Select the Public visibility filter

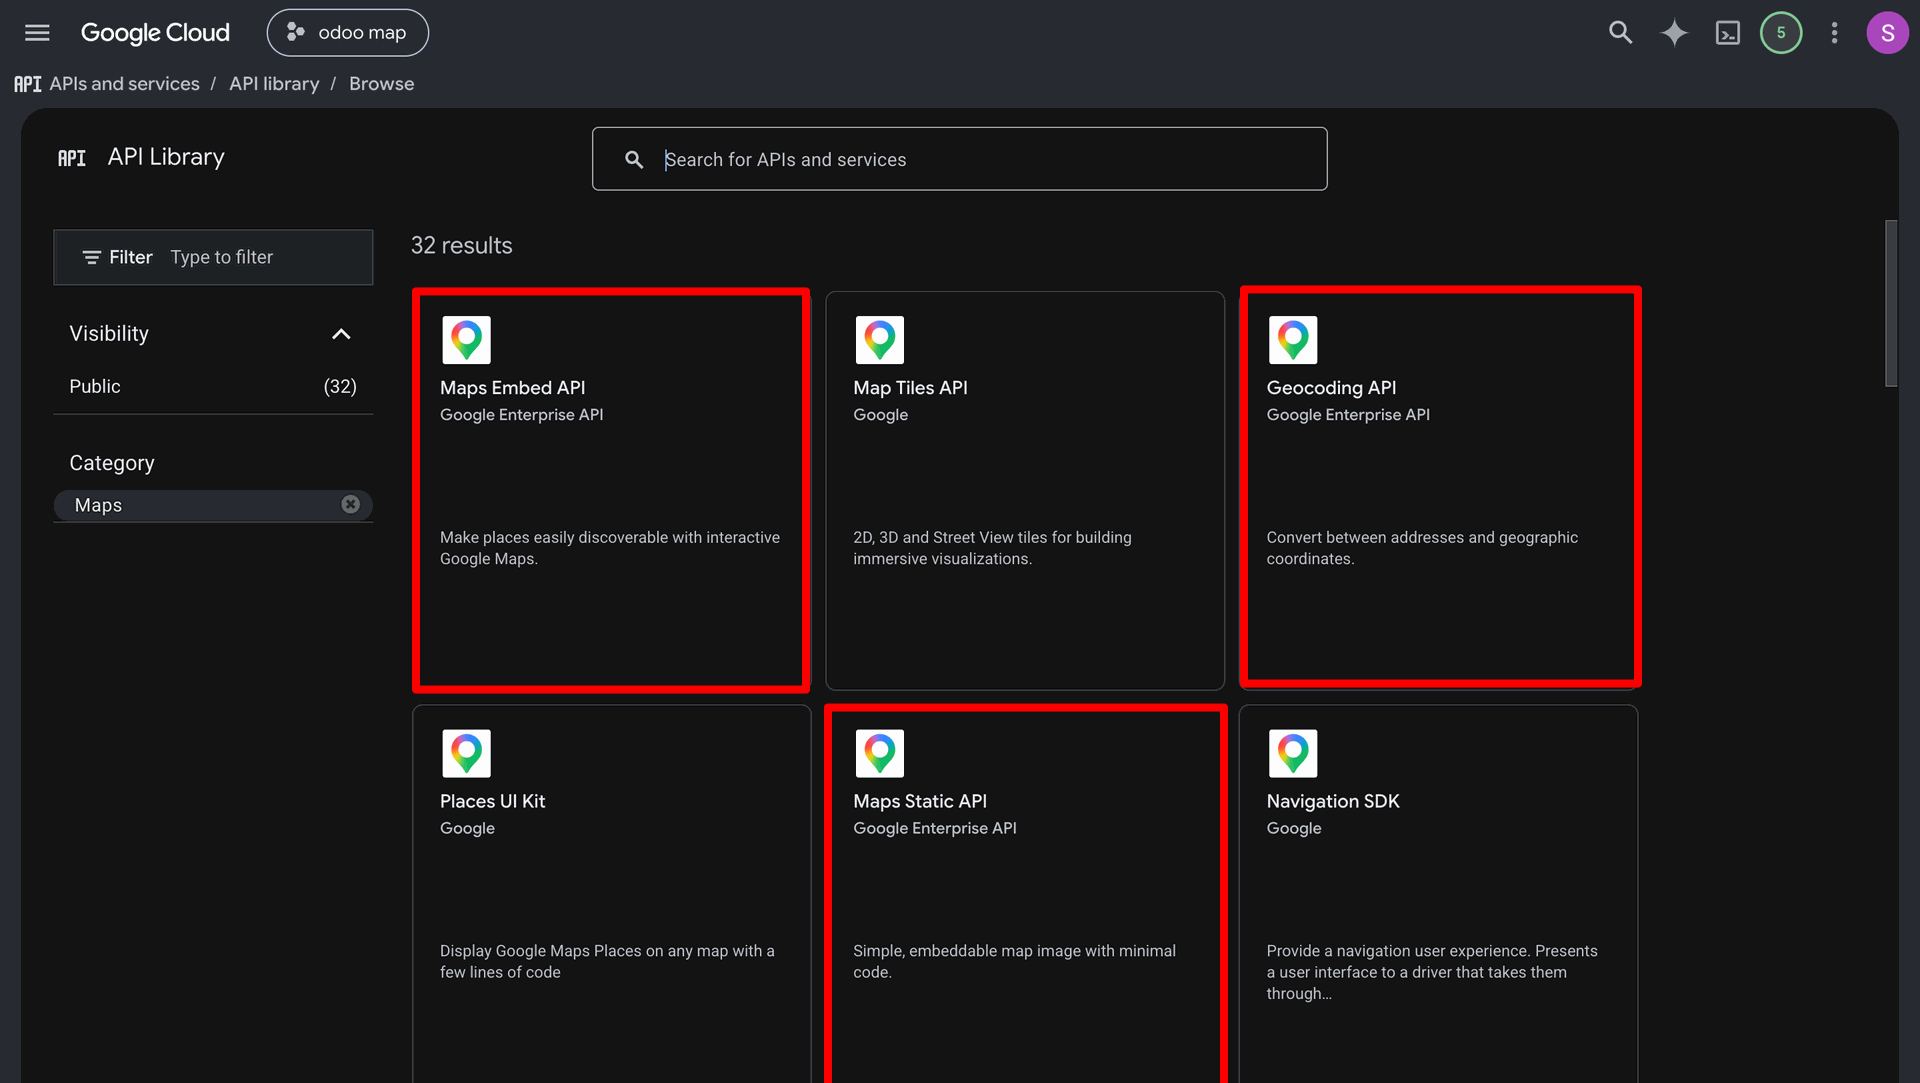tap(213, 387)
